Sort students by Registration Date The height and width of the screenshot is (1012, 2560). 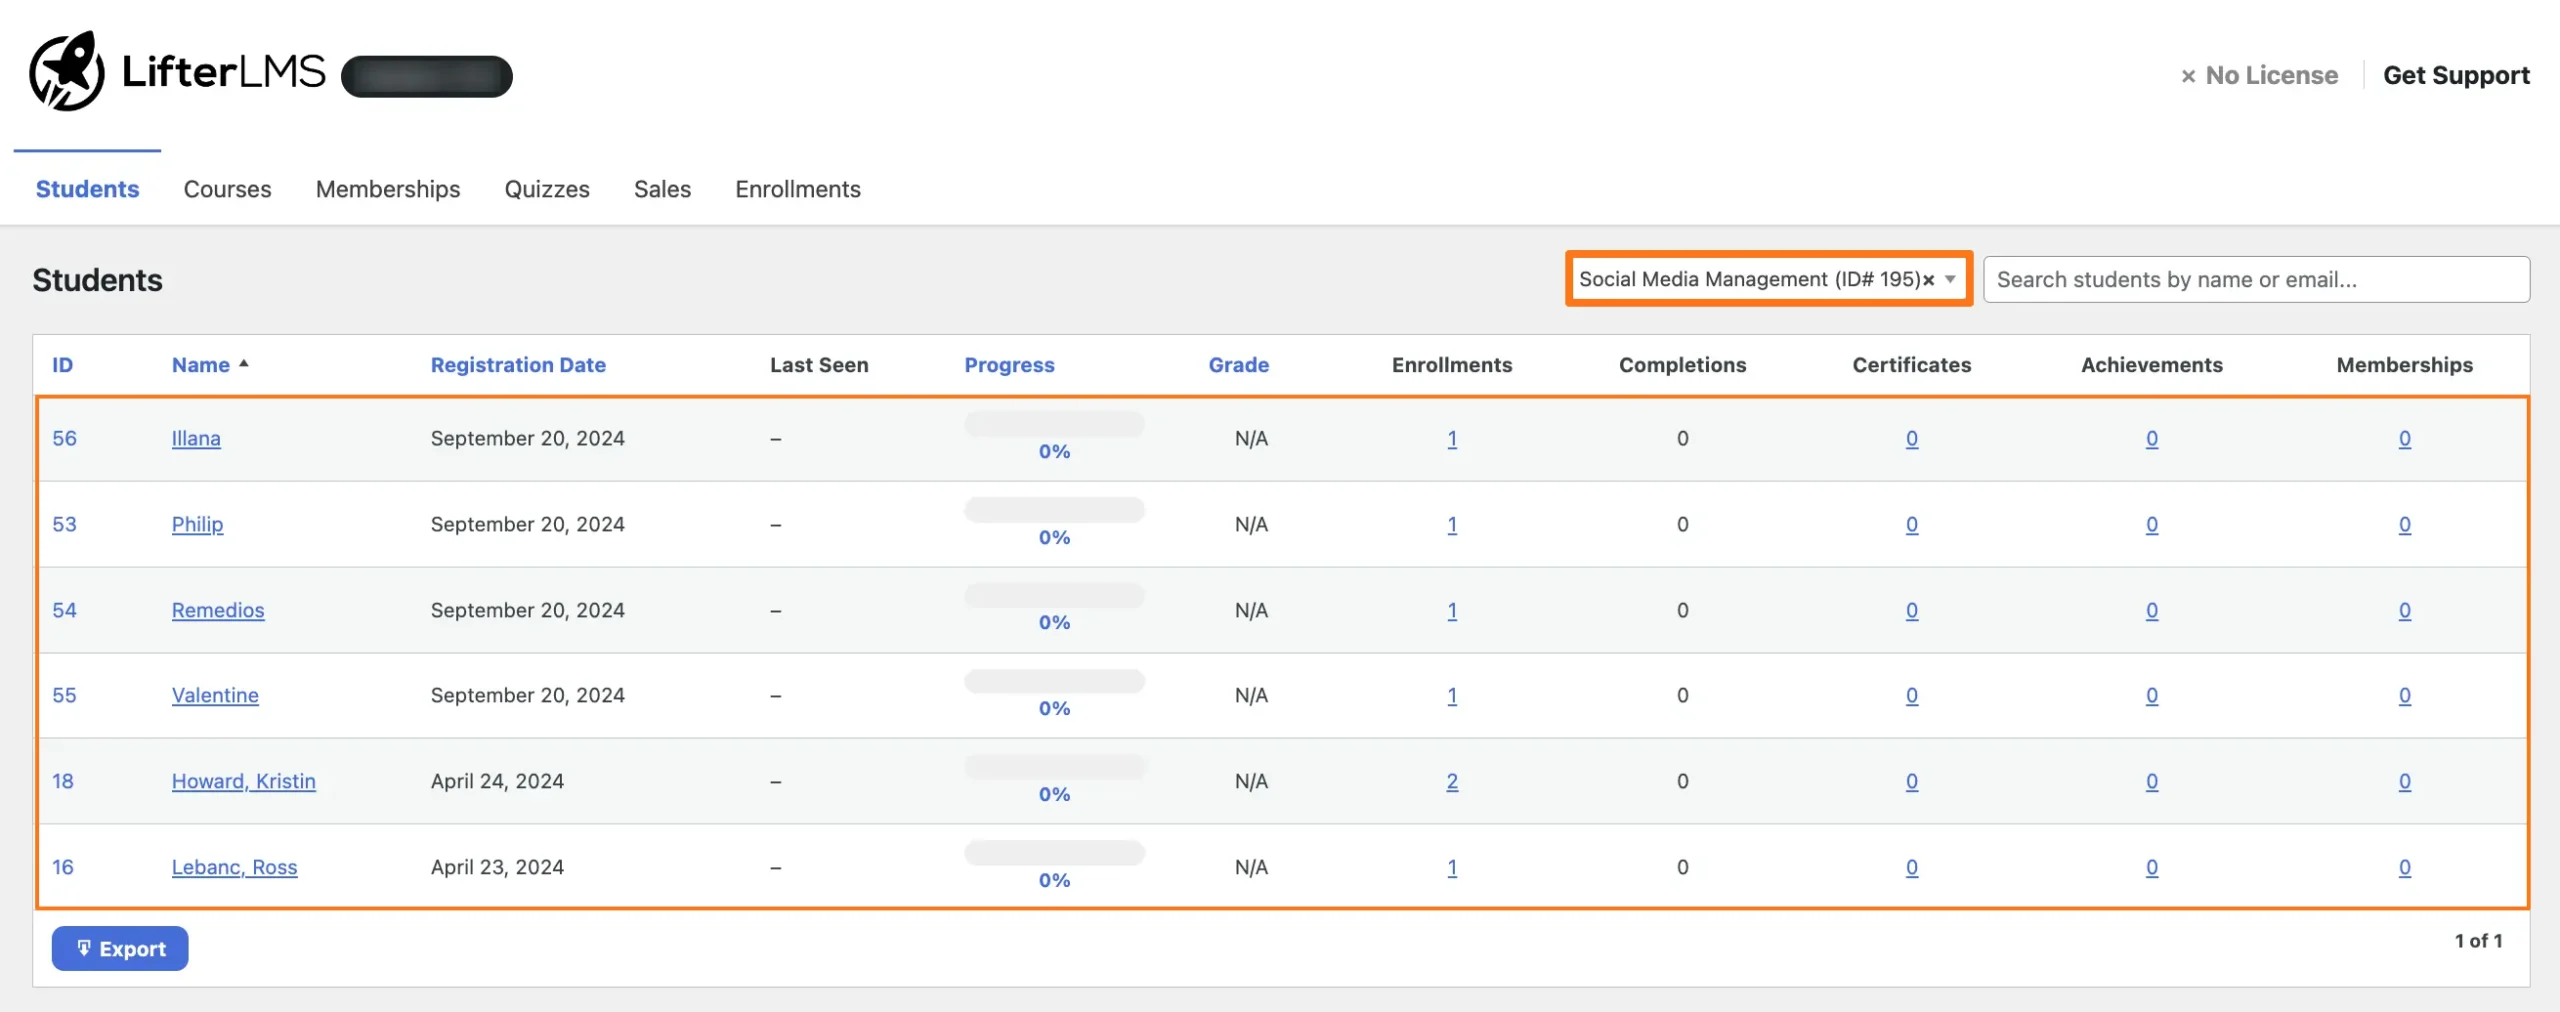[518, 365]
